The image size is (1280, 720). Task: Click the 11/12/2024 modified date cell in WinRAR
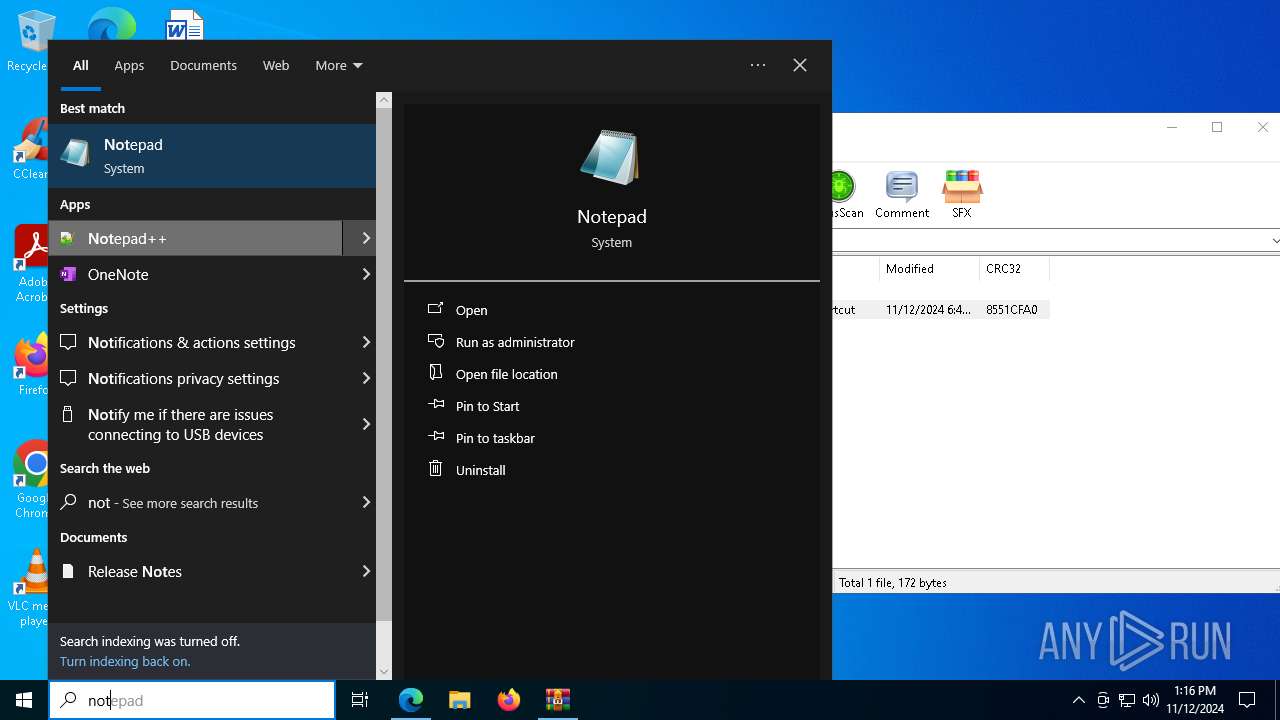pos(928,310)
